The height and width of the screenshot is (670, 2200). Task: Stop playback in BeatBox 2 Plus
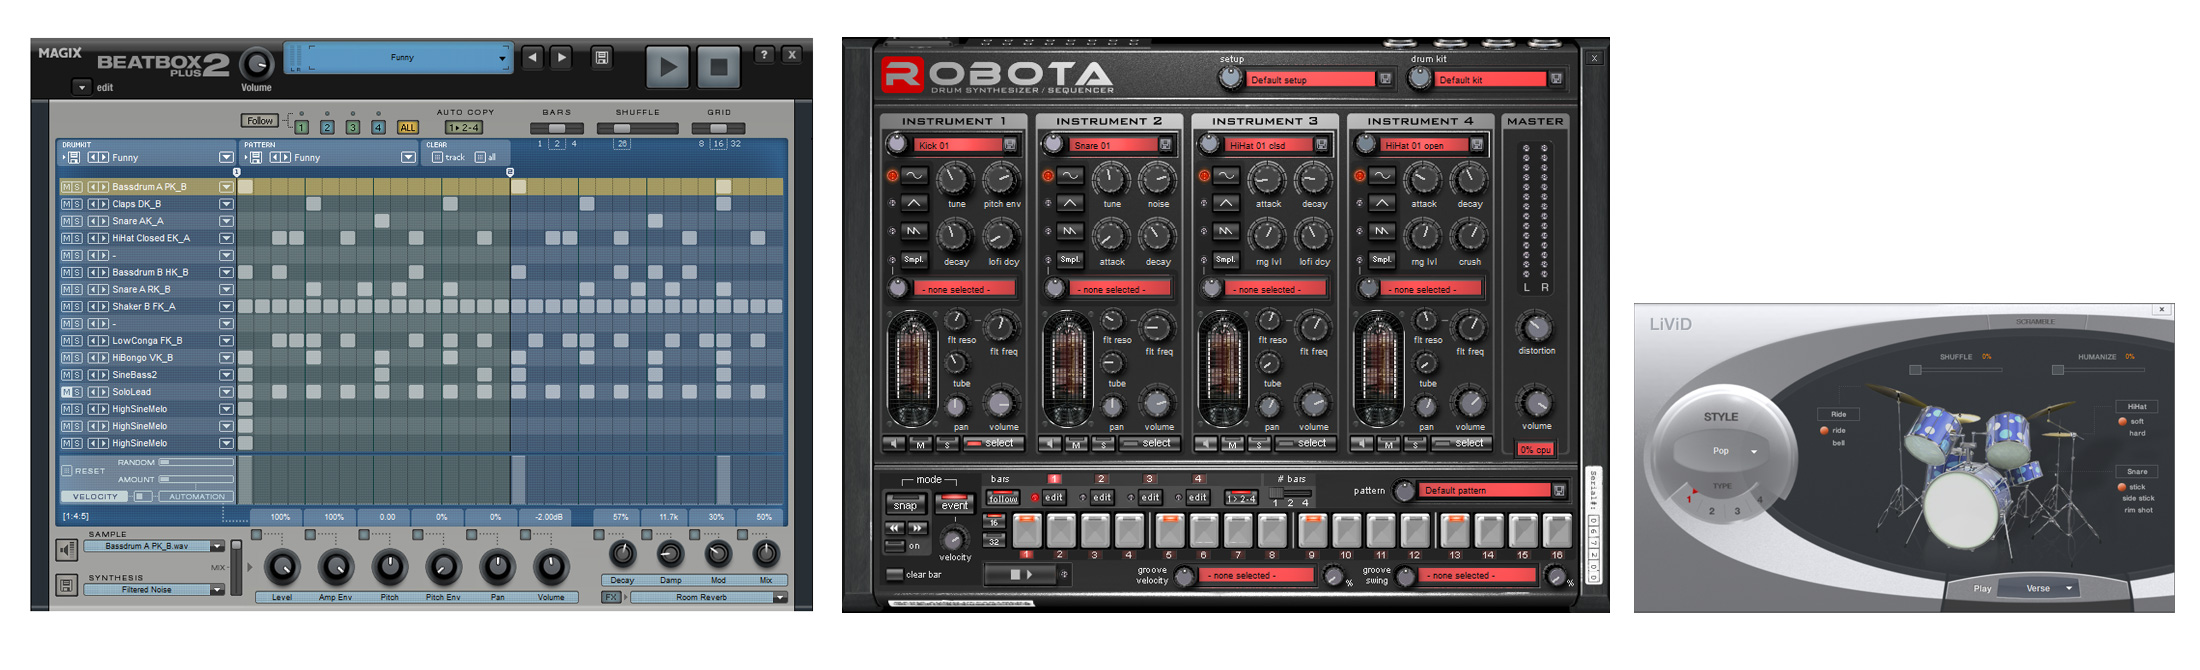click(x=718, y=68)
